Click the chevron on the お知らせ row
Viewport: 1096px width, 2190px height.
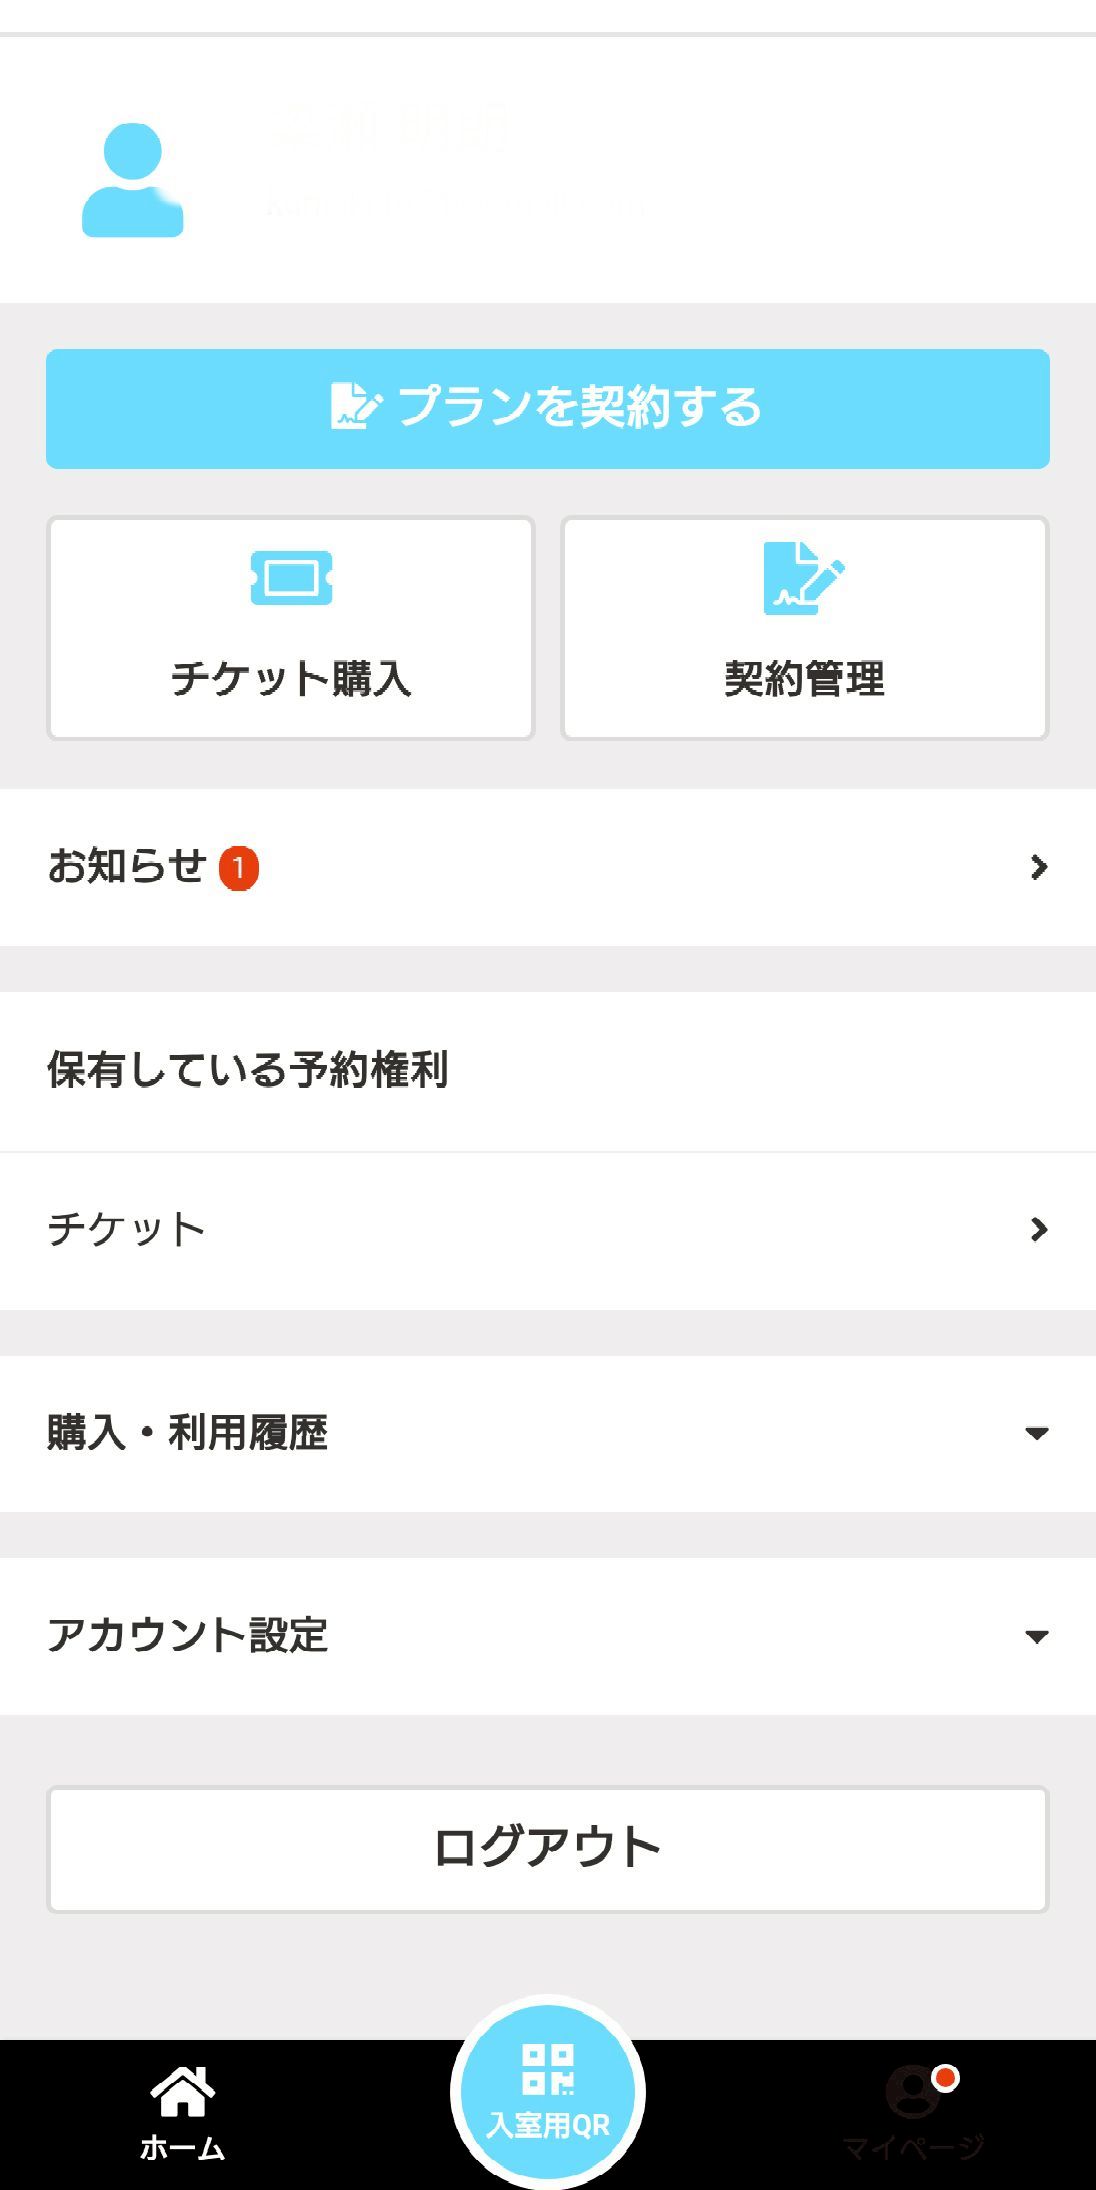click(1039, 867)
